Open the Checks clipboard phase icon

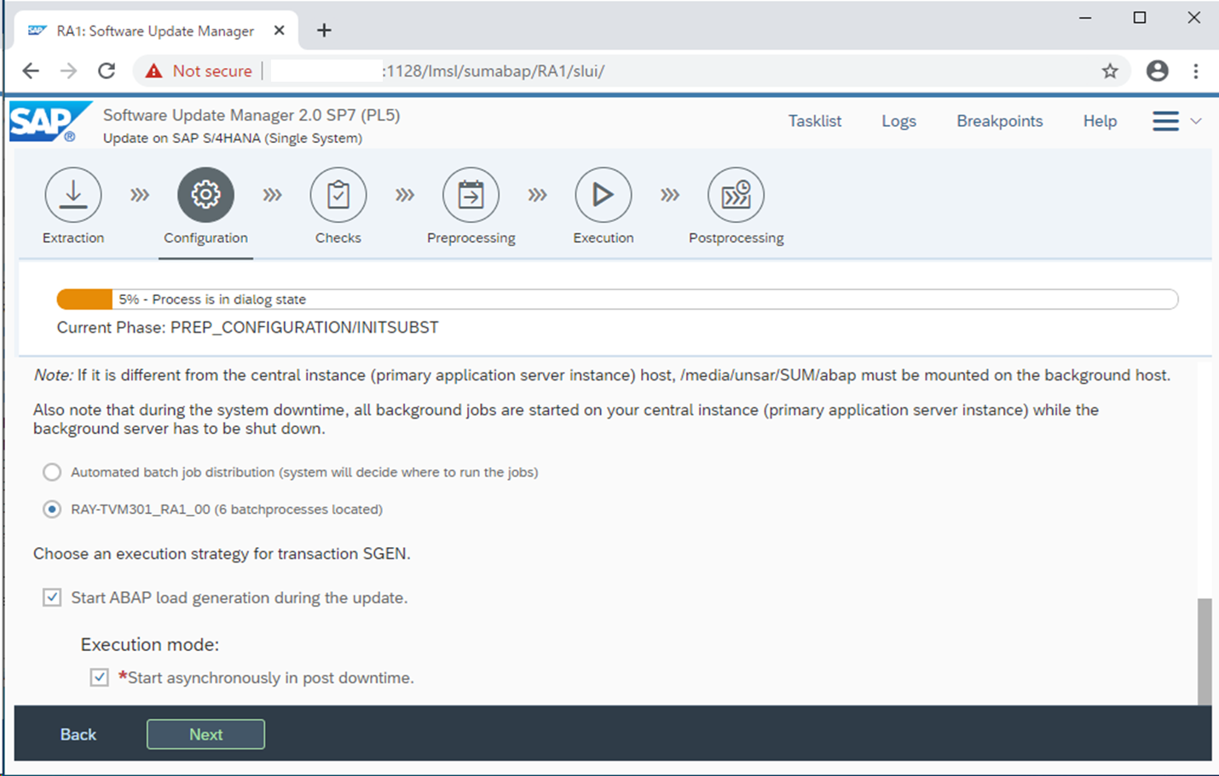[x=338, y=195]
